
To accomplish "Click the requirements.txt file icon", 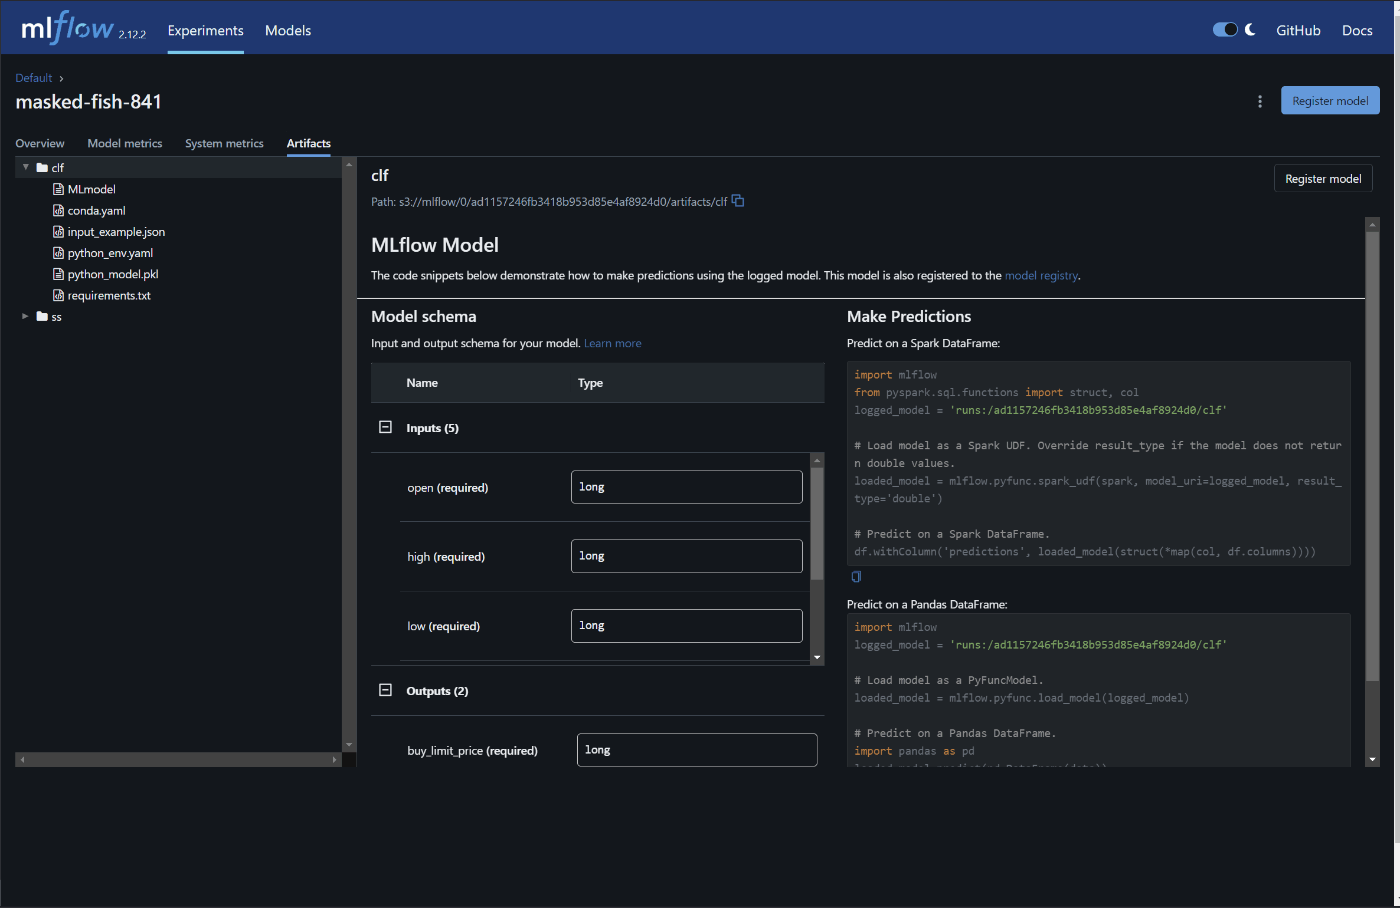I will (58, 295).
